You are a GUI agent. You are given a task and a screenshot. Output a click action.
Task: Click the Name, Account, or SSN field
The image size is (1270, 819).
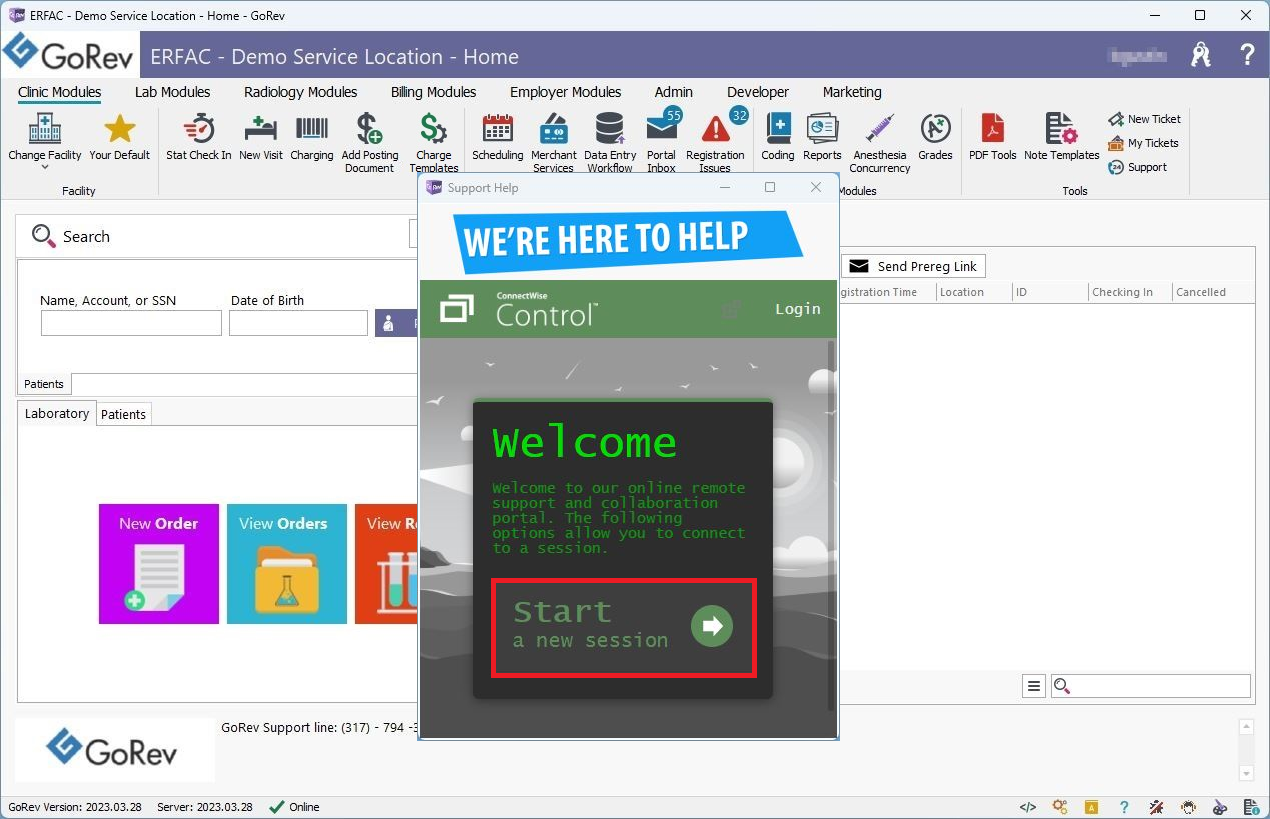tap(131, 323)
